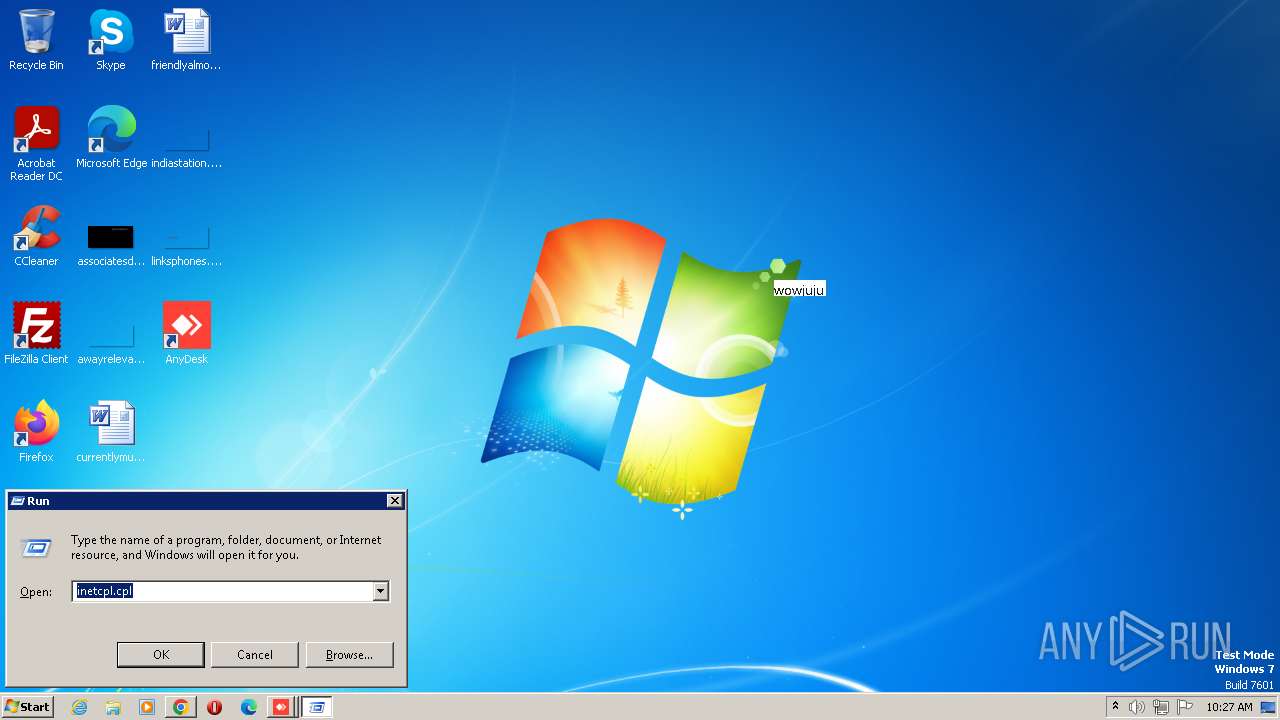Image resolution: width=1280 pixels, height=720 pixels.
Task: Click the 10:27 AM system clock
Action: click(x=1229, y=707)
